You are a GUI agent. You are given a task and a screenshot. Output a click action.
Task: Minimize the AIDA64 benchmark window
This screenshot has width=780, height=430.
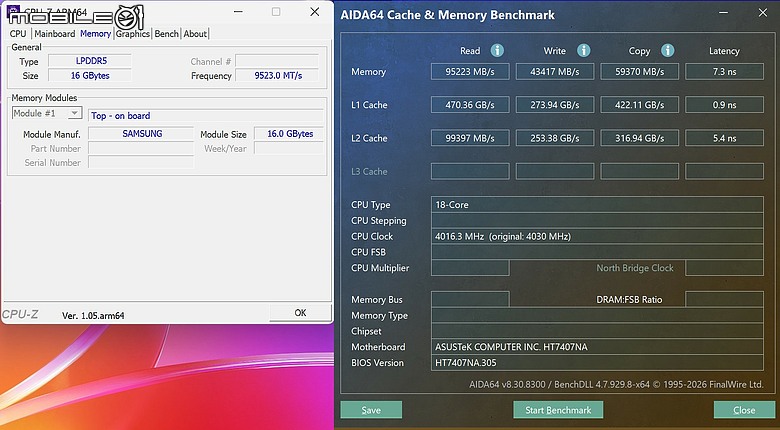click(x=723, y=13)
